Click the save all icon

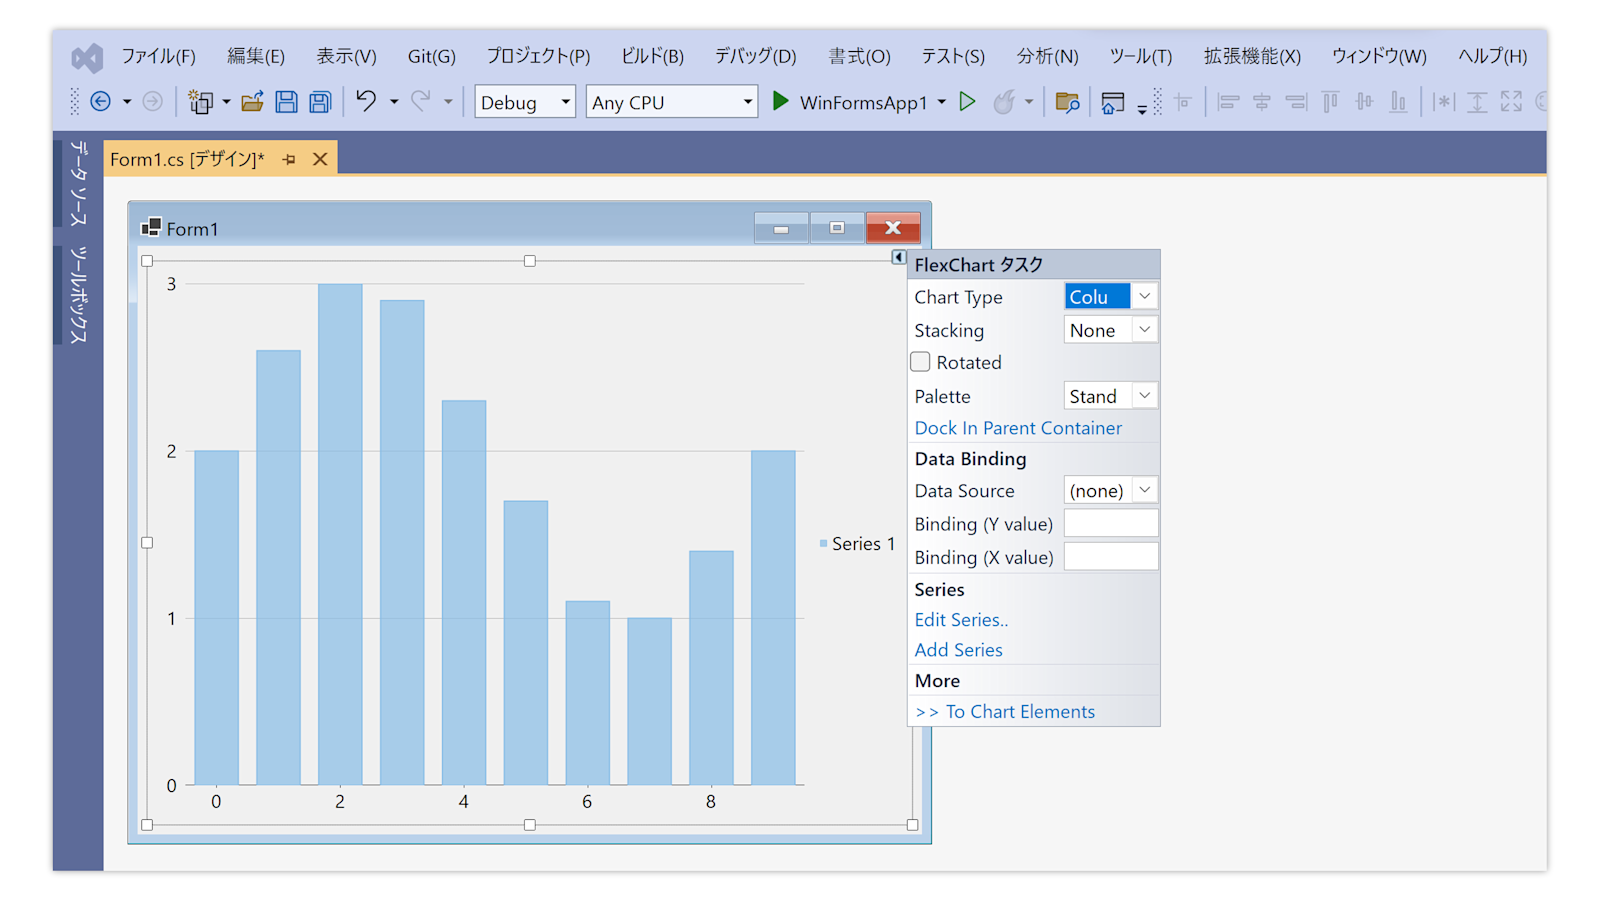320,102
